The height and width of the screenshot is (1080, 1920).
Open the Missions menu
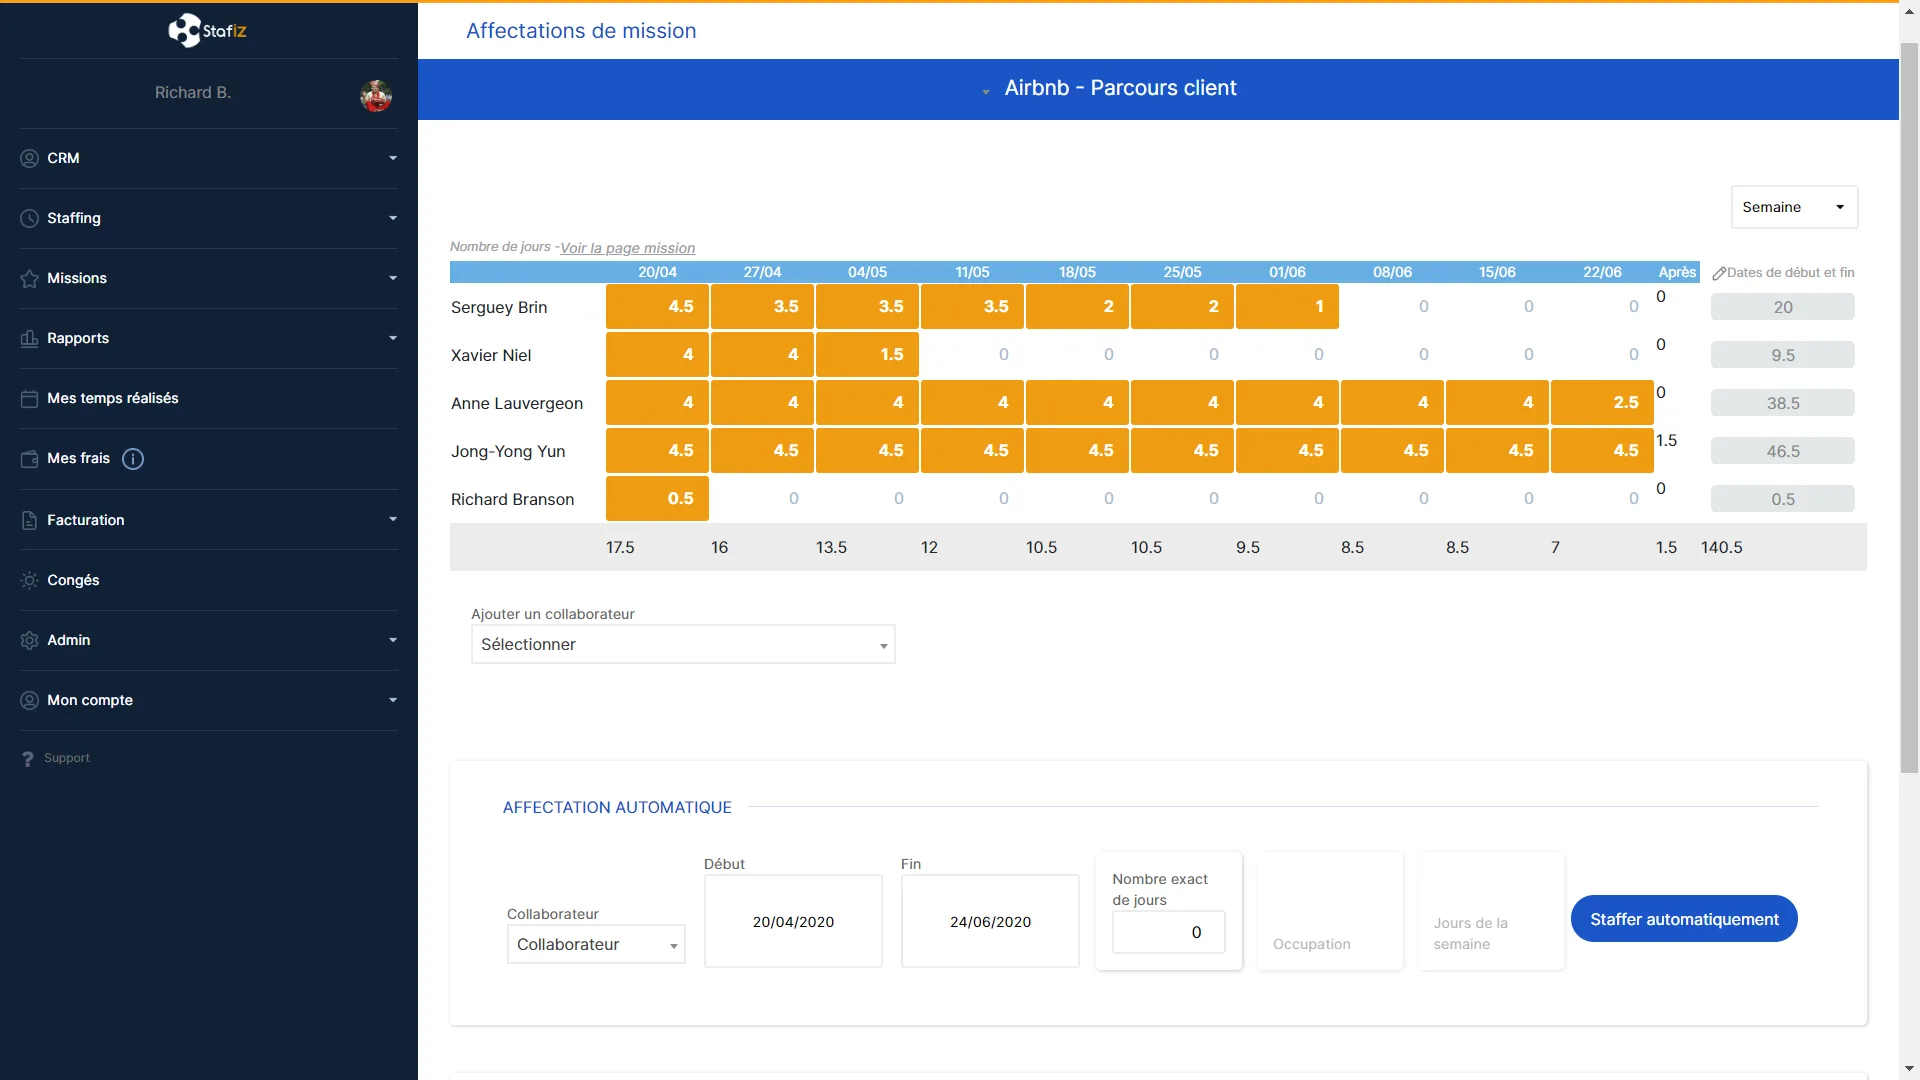[x=208, y=278]
